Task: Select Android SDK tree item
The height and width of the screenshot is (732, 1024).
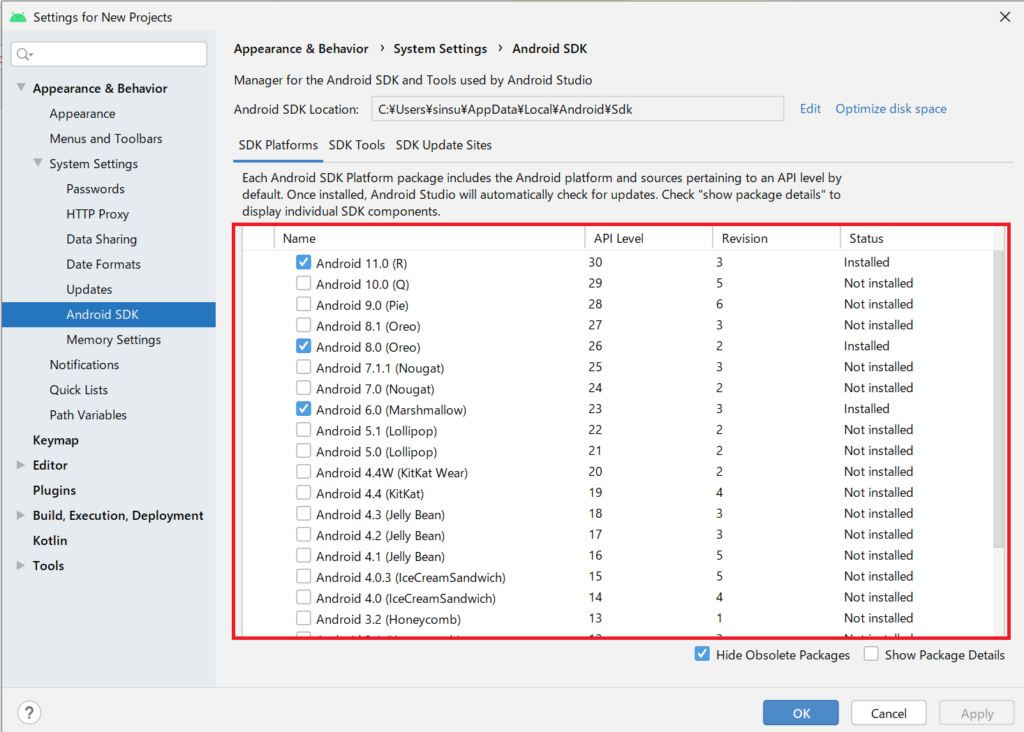Action: click(x=108, y=314)
